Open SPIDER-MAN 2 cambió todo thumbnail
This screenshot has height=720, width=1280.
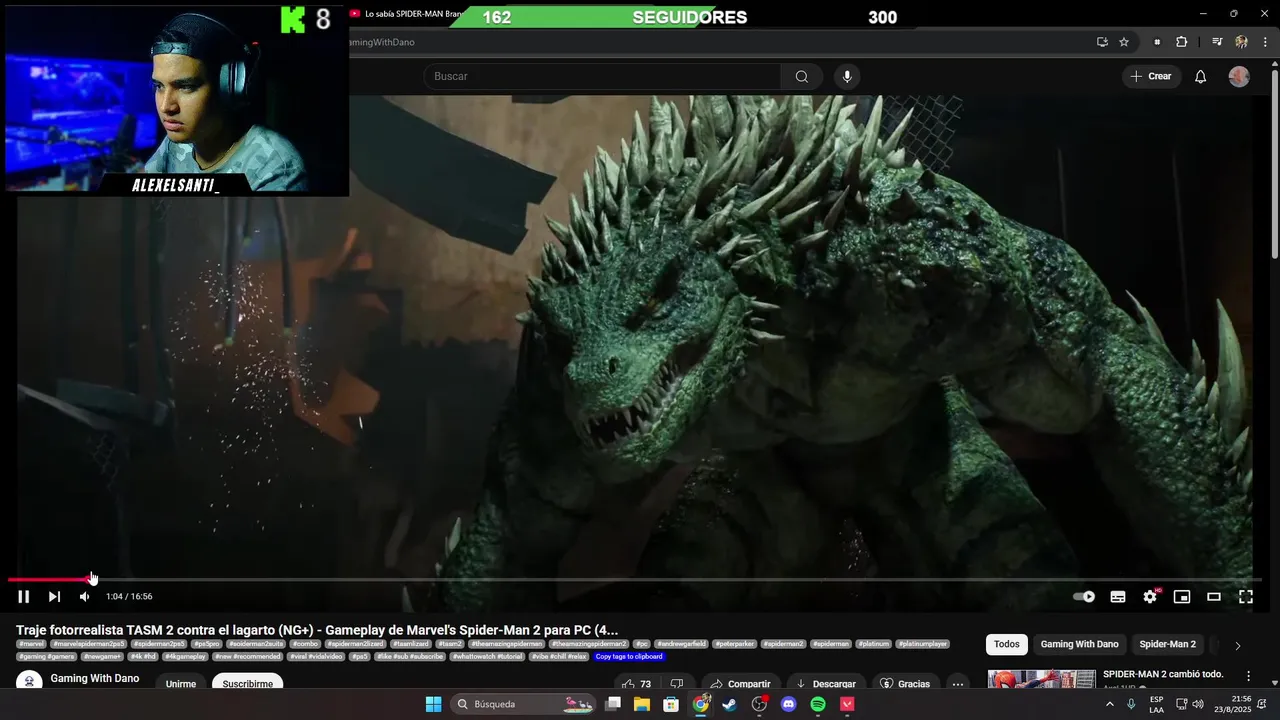[1042, 679]
